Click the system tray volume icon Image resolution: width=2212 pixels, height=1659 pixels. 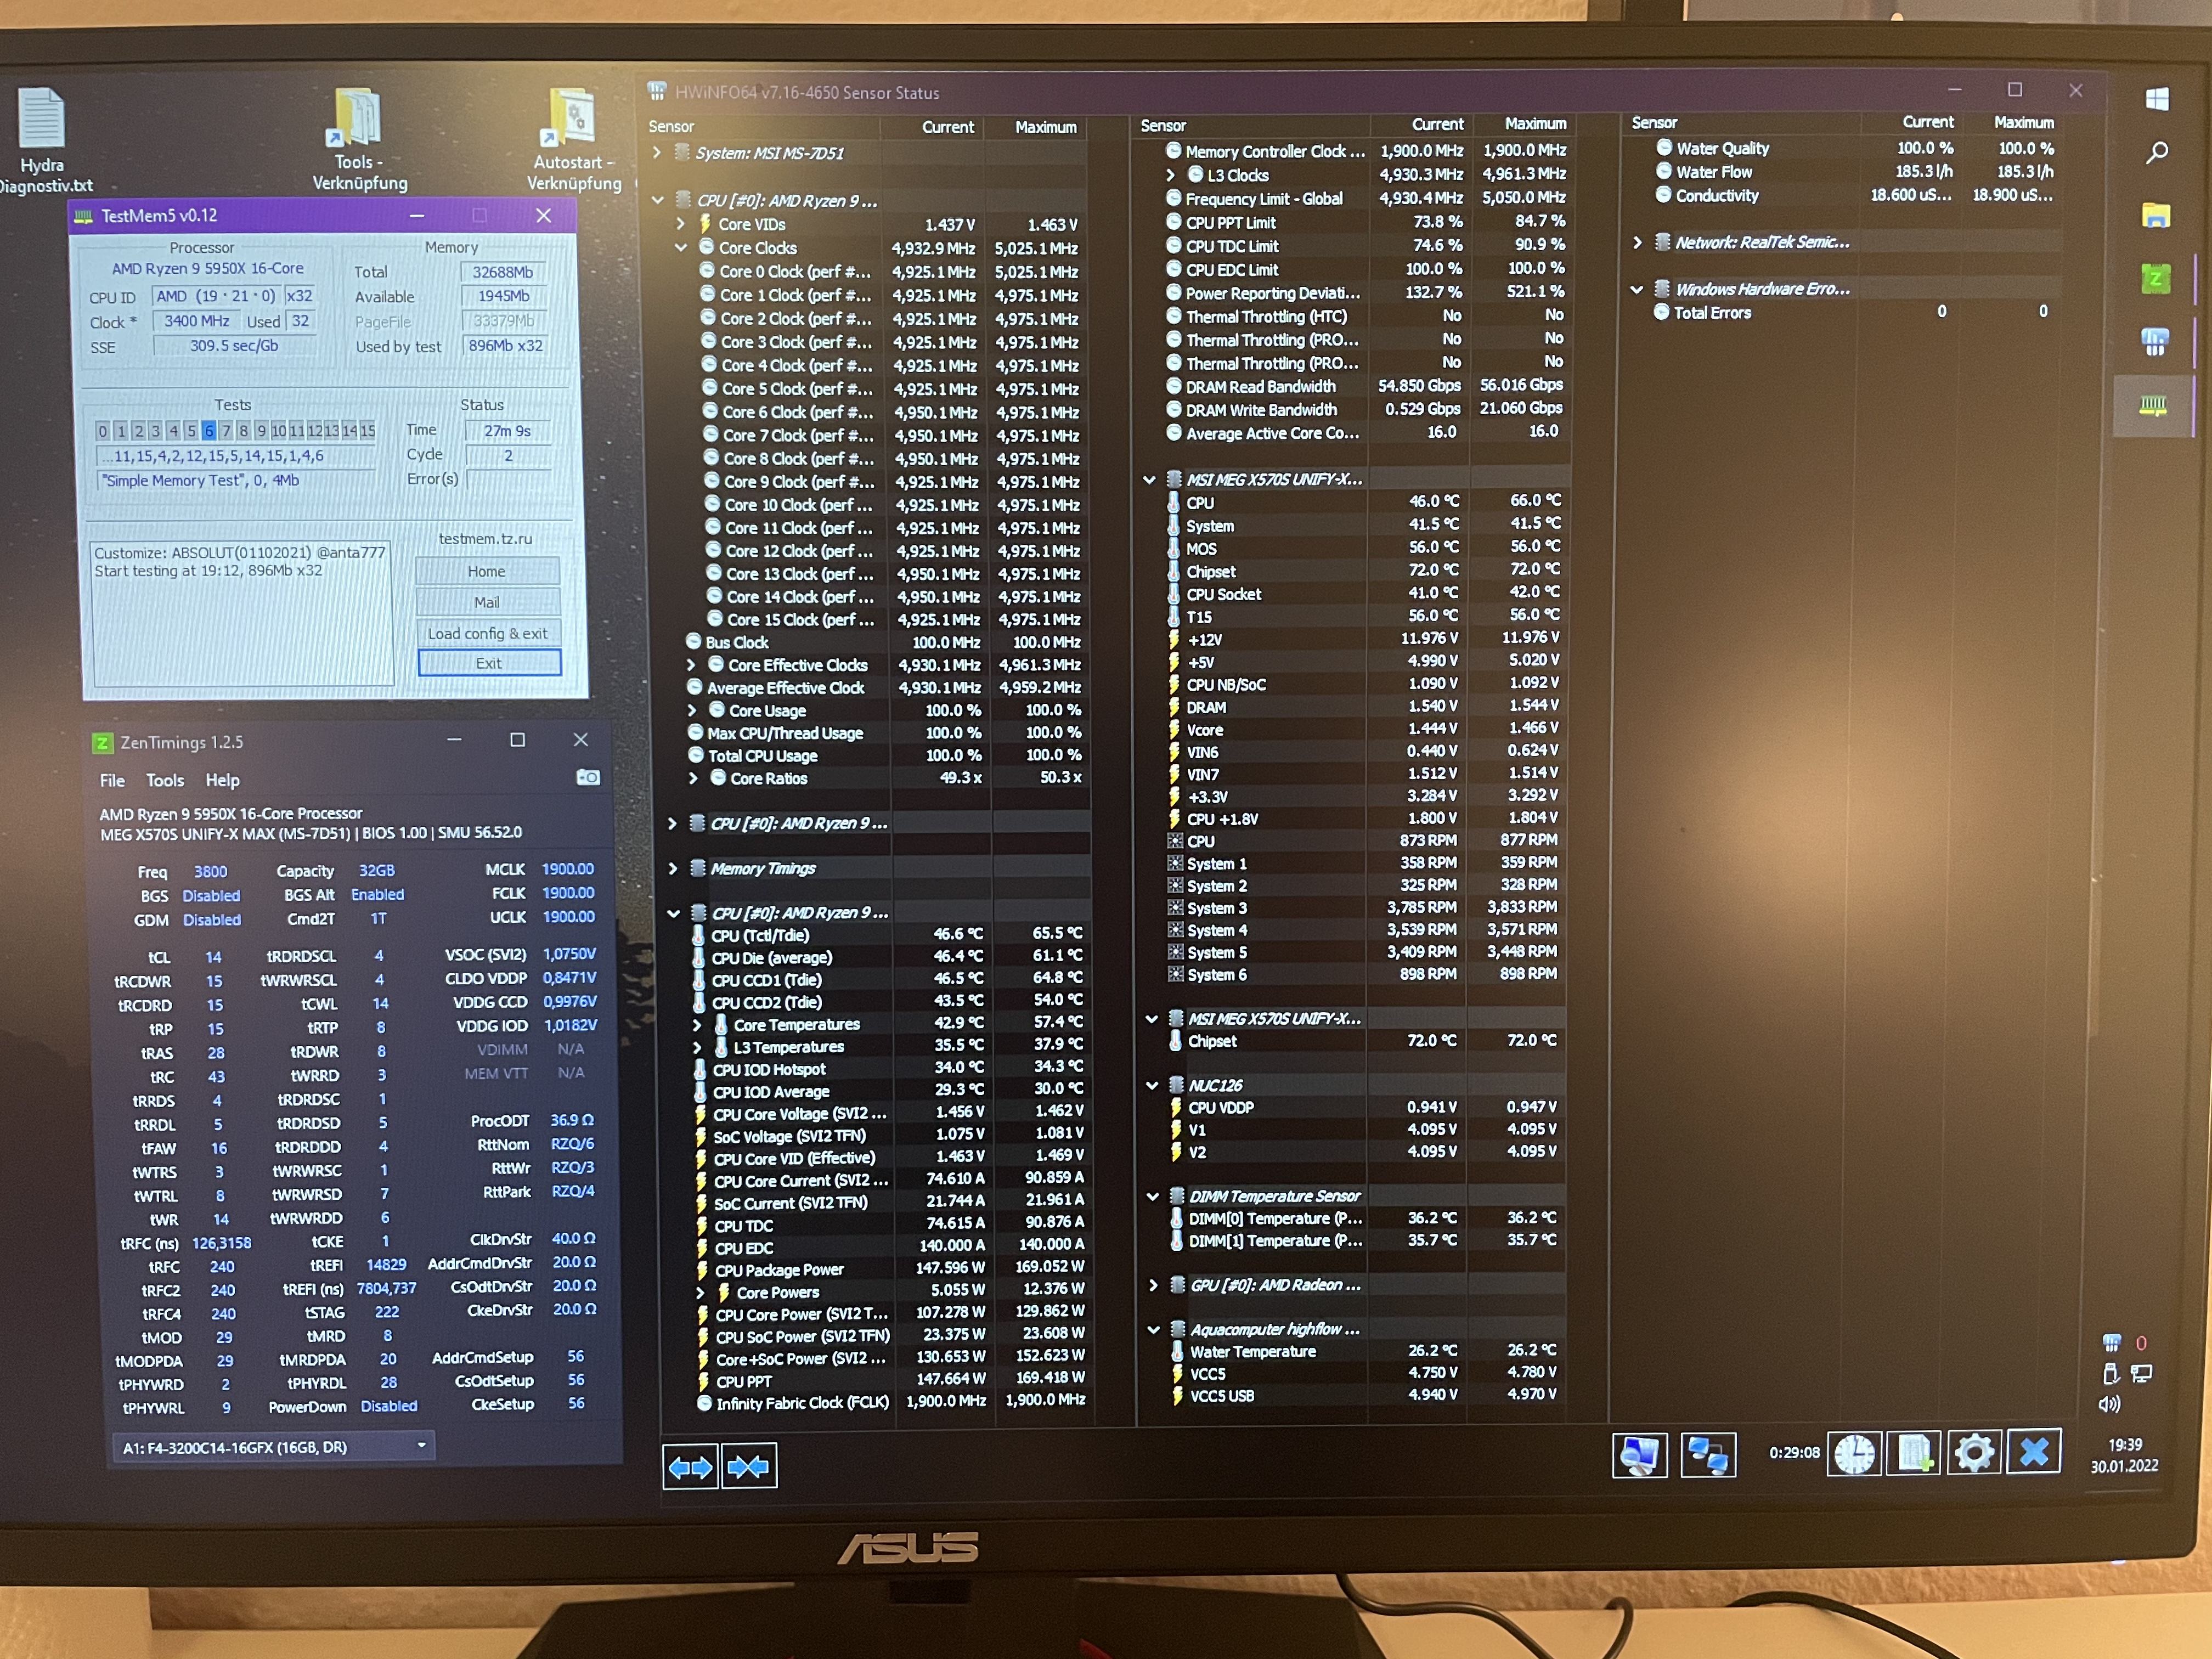coord(2109,1404)
